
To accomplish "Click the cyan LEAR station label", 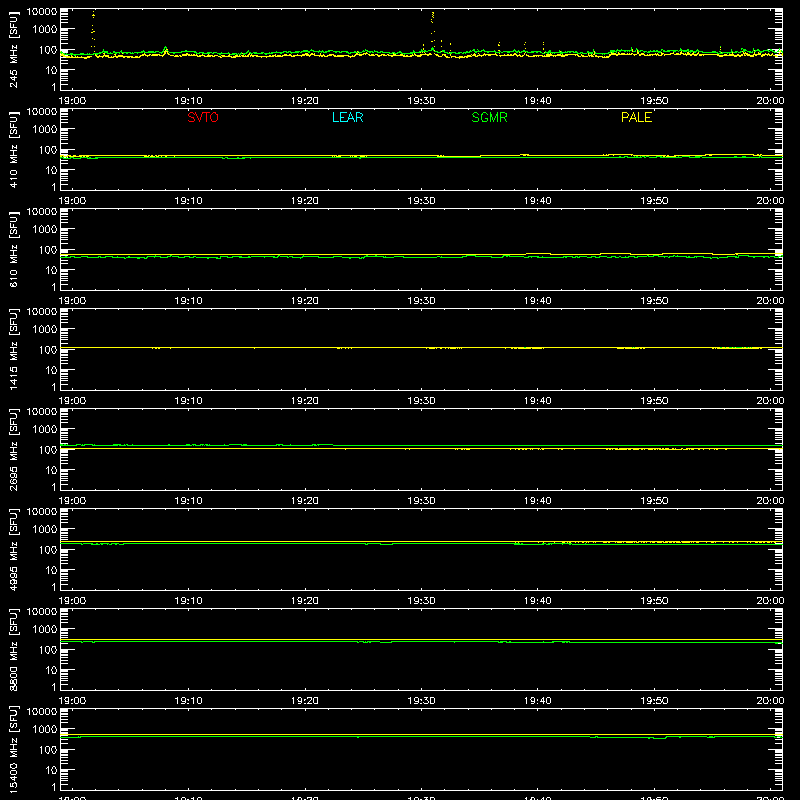I will (x=347, y=117).
